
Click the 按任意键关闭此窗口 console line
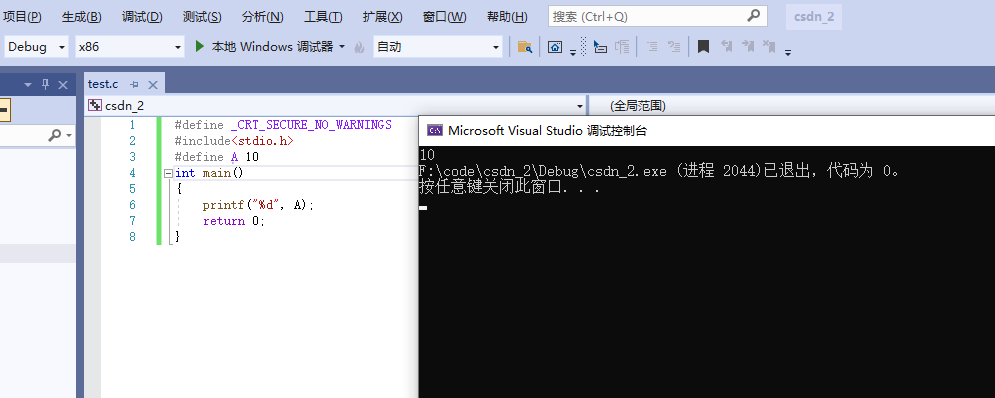coord(510,187)
